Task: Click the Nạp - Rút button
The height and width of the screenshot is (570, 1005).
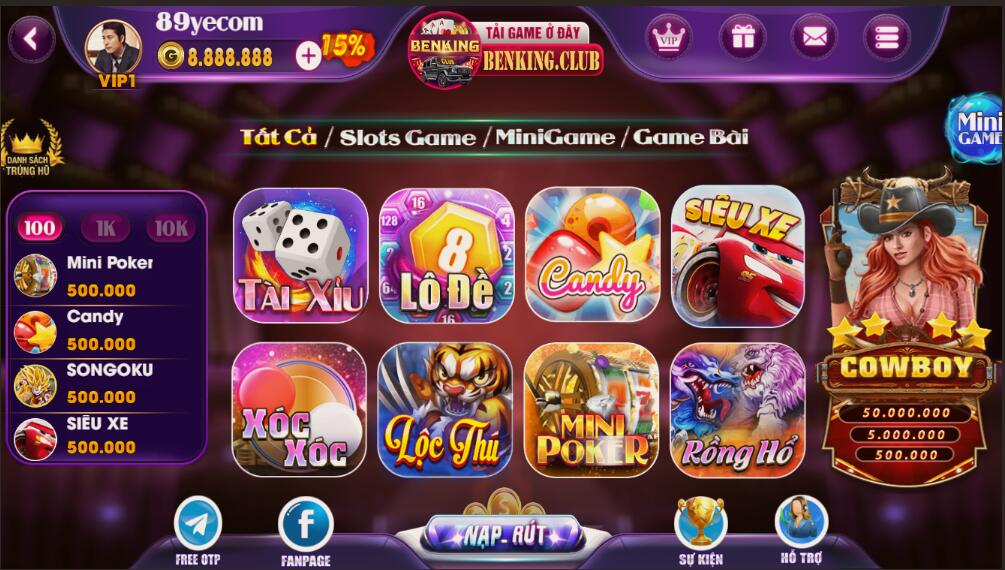Action: coord(504,535)
